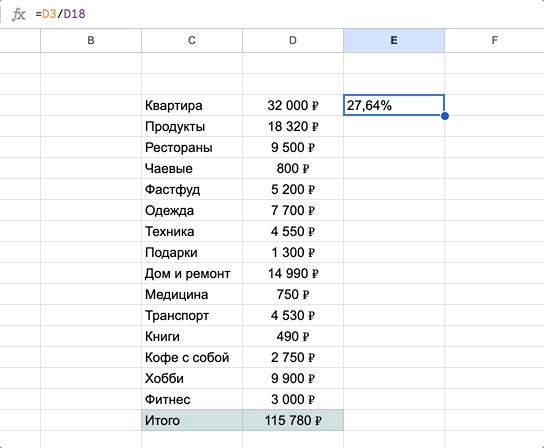Screen dimensions: 544x448
Task: Select column D header
Action: (293, 41)
